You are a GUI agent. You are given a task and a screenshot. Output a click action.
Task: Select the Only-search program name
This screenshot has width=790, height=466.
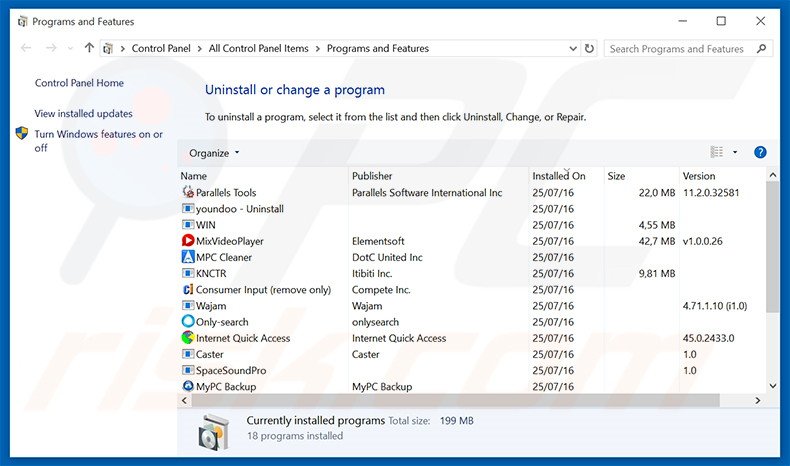[222, 322]
